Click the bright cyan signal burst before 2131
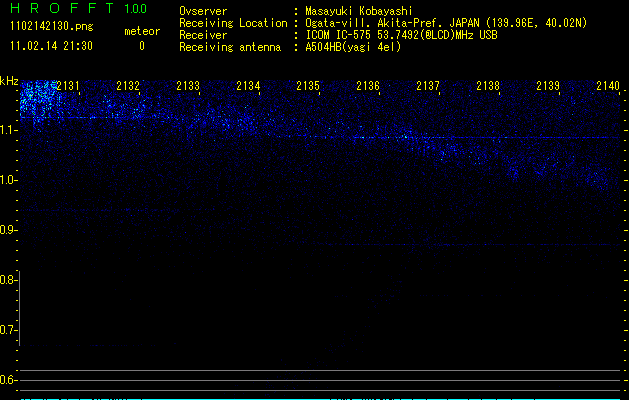The image size is (629, 400). click(38, 100)
